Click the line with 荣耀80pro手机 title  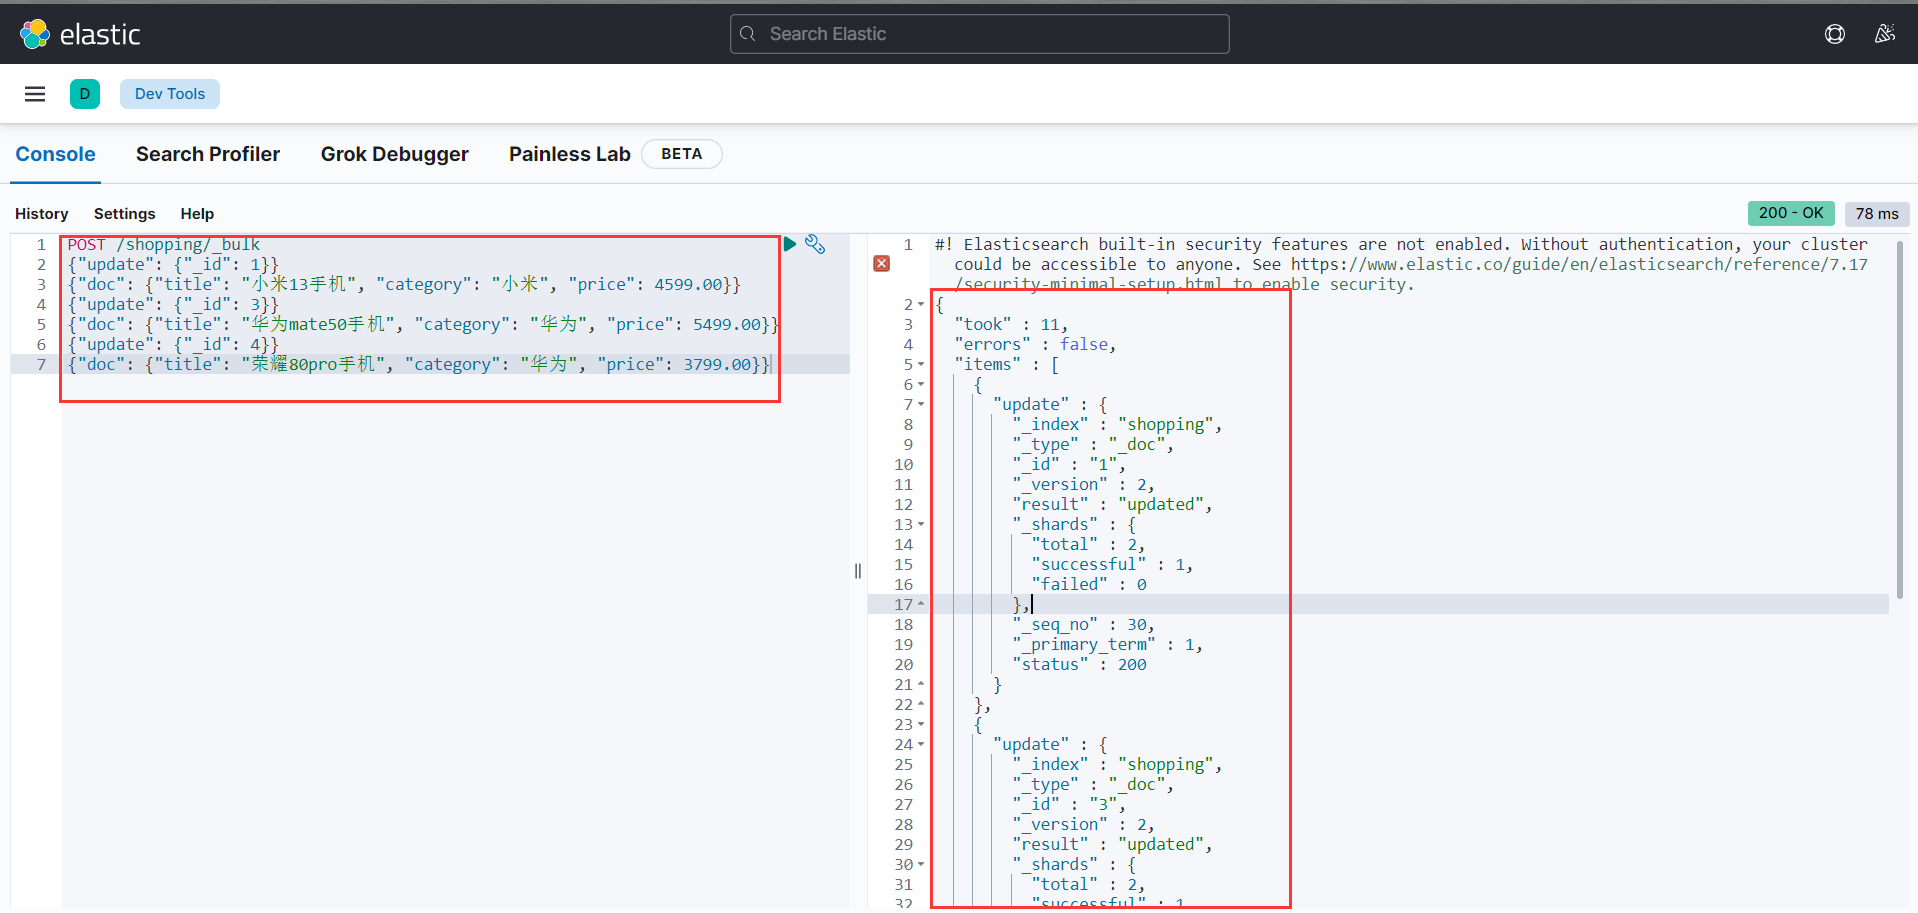click(x=419, y=364)
